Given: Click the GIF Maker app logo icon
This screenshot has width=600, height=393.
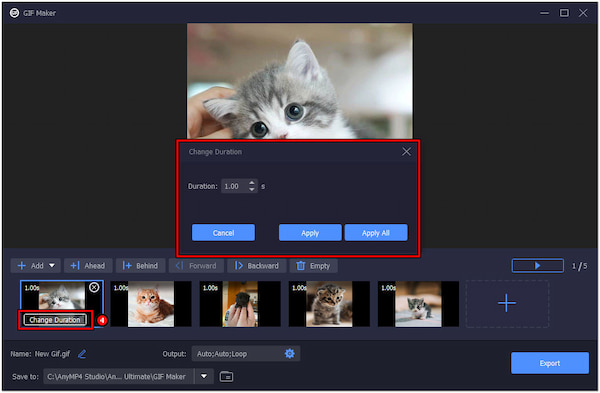Looking at the screenshot, I should 15,13.
